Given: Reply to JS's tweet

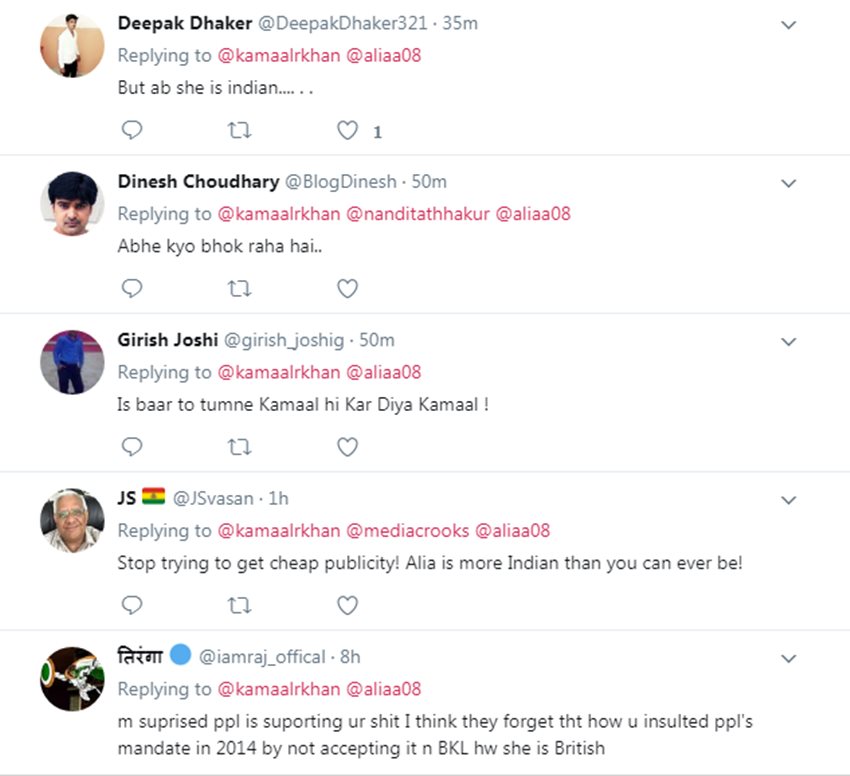Looking at the screenshot, I should tap(132, 605).
